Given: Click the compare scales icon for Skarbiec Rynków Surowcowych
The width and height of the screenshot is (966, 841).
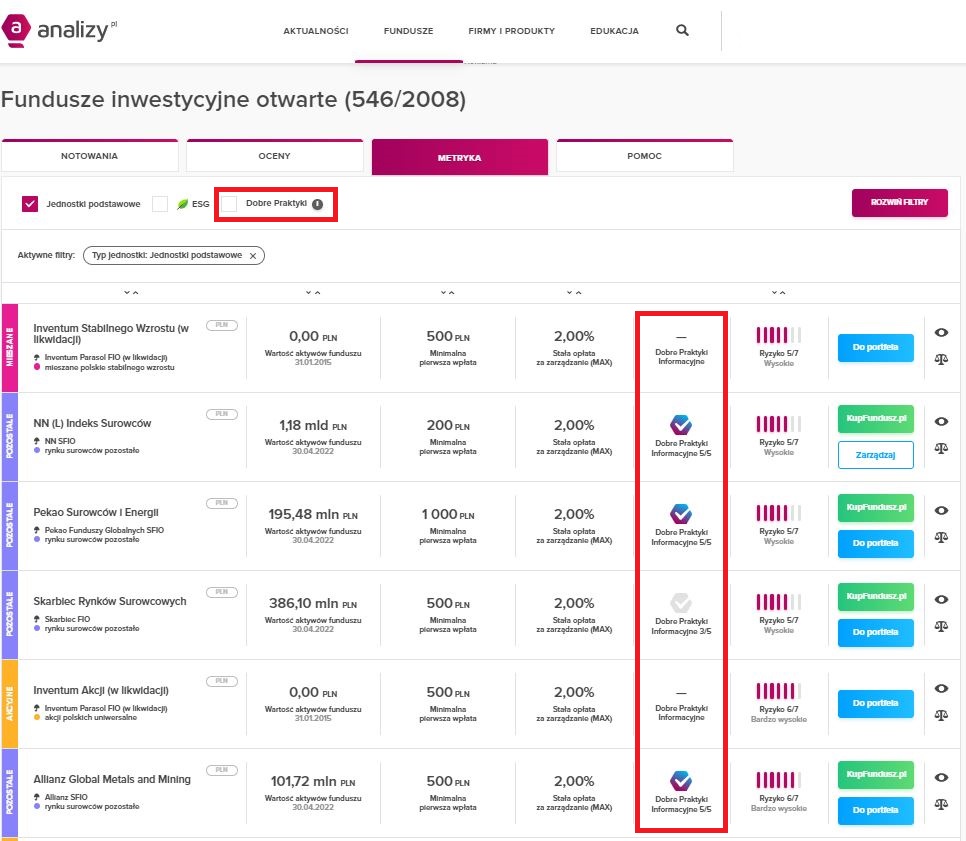Looking at the screenshot, I should click(941, 626).
